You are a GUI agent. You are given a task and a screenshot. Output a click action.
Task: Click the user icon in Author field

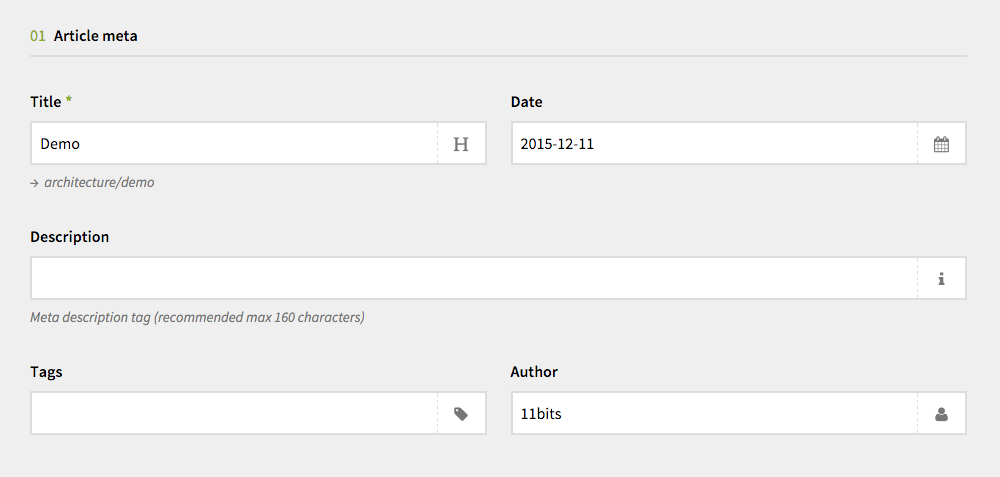click(941, 415)
